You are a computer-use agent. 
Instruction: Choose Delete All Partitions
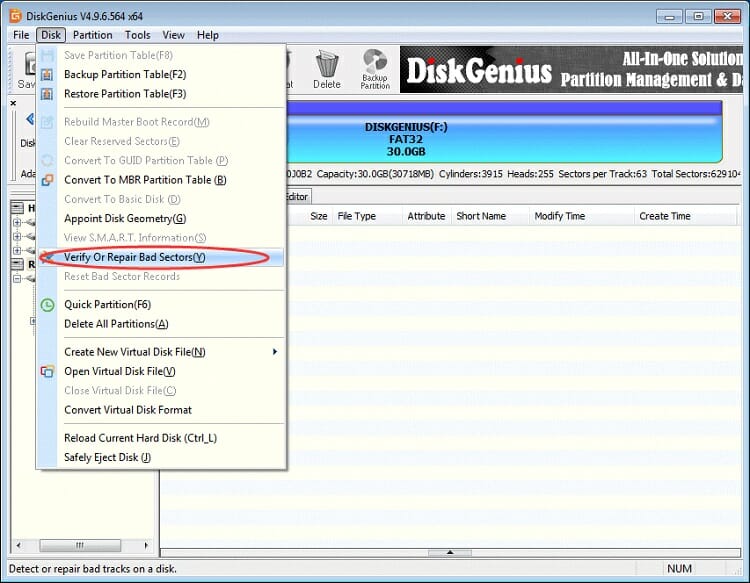click(x=116, y=324)
